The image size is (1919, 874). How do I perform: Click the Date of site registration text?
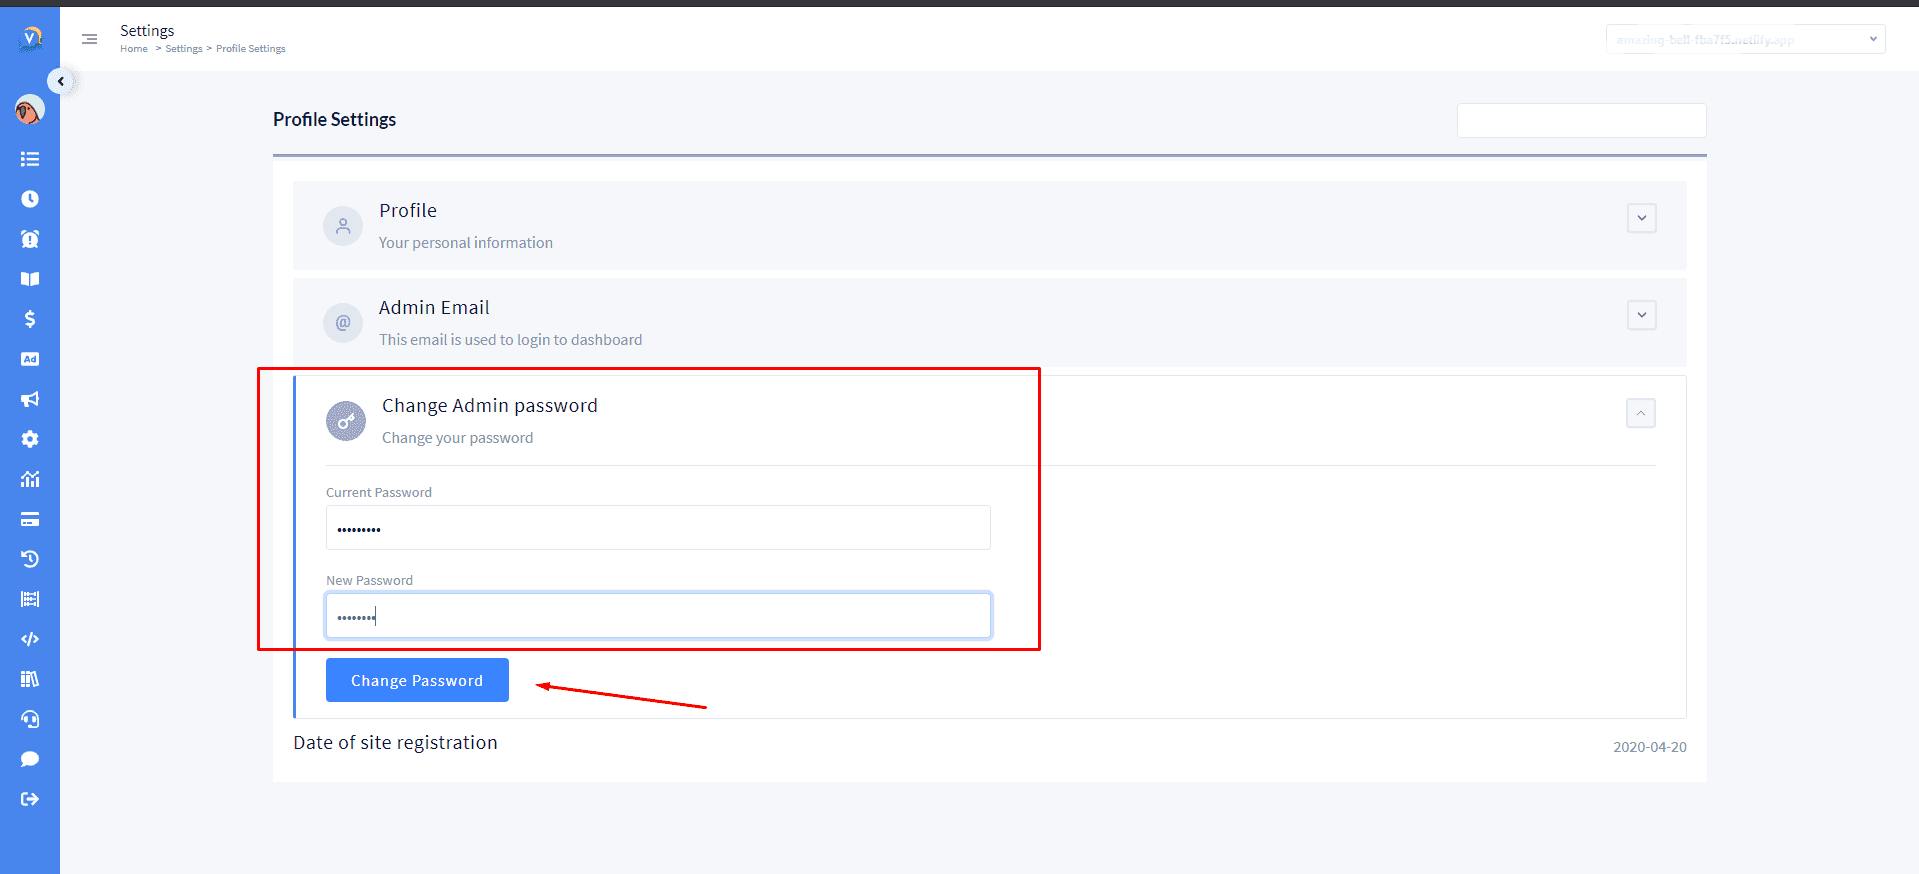tap(395, 742)
